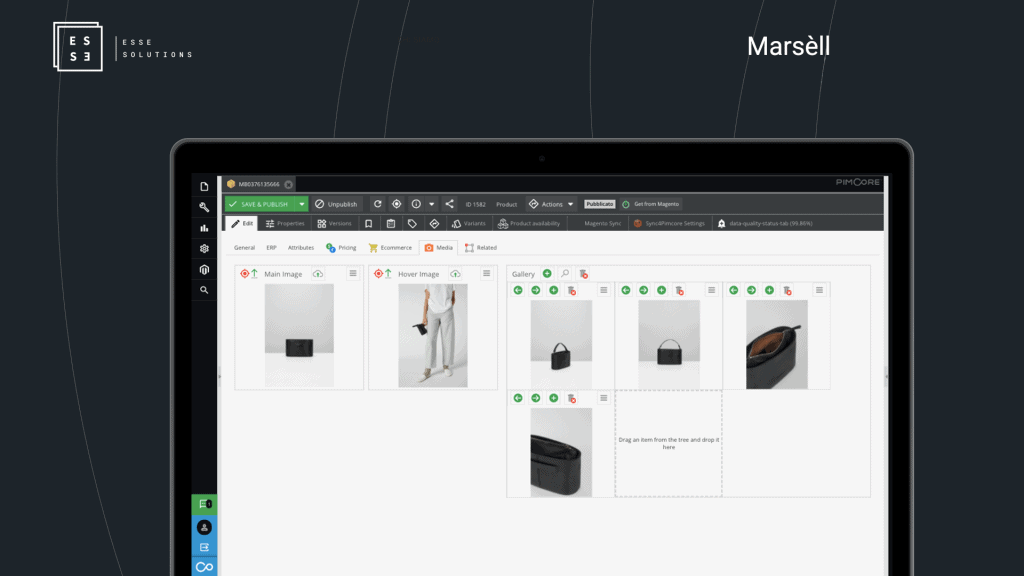Click the Main Image red target icon

[245, 274]
